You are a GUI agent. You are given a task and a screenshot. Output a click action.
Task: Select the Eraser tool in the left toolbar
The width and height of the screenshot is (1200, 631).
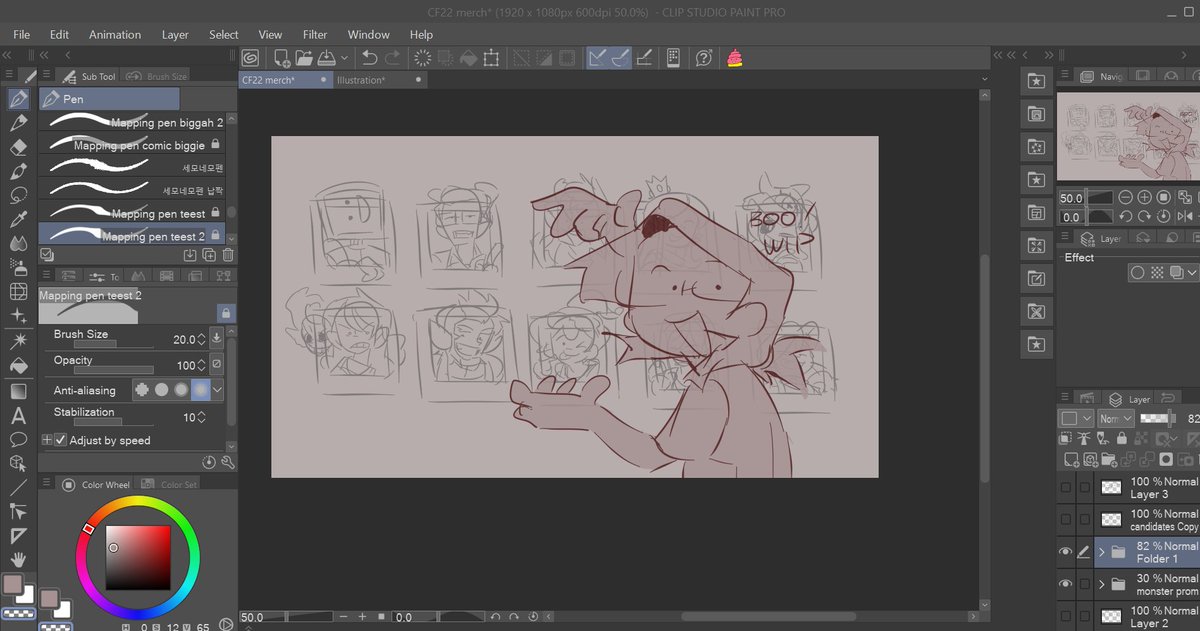point(18,147)
